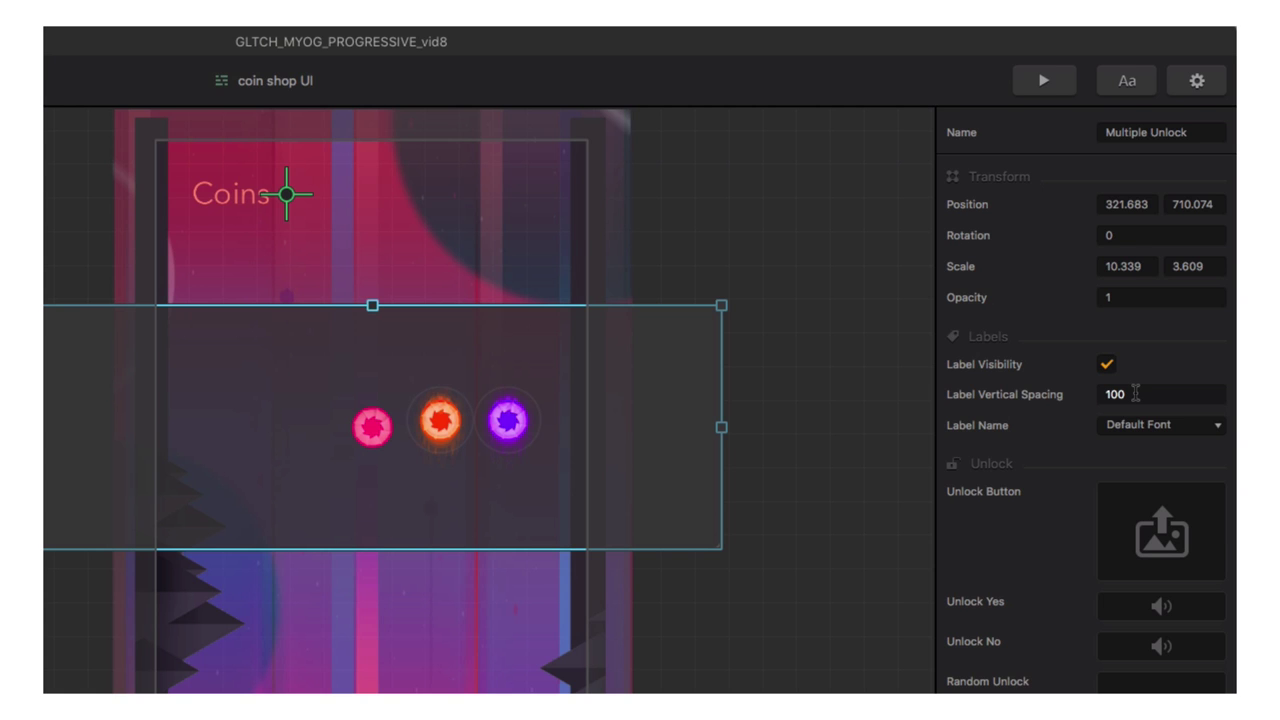The height and width of the screenshot is (720, 1280).
Task: Open the gear settings button
Action: tap(1196, 81)
